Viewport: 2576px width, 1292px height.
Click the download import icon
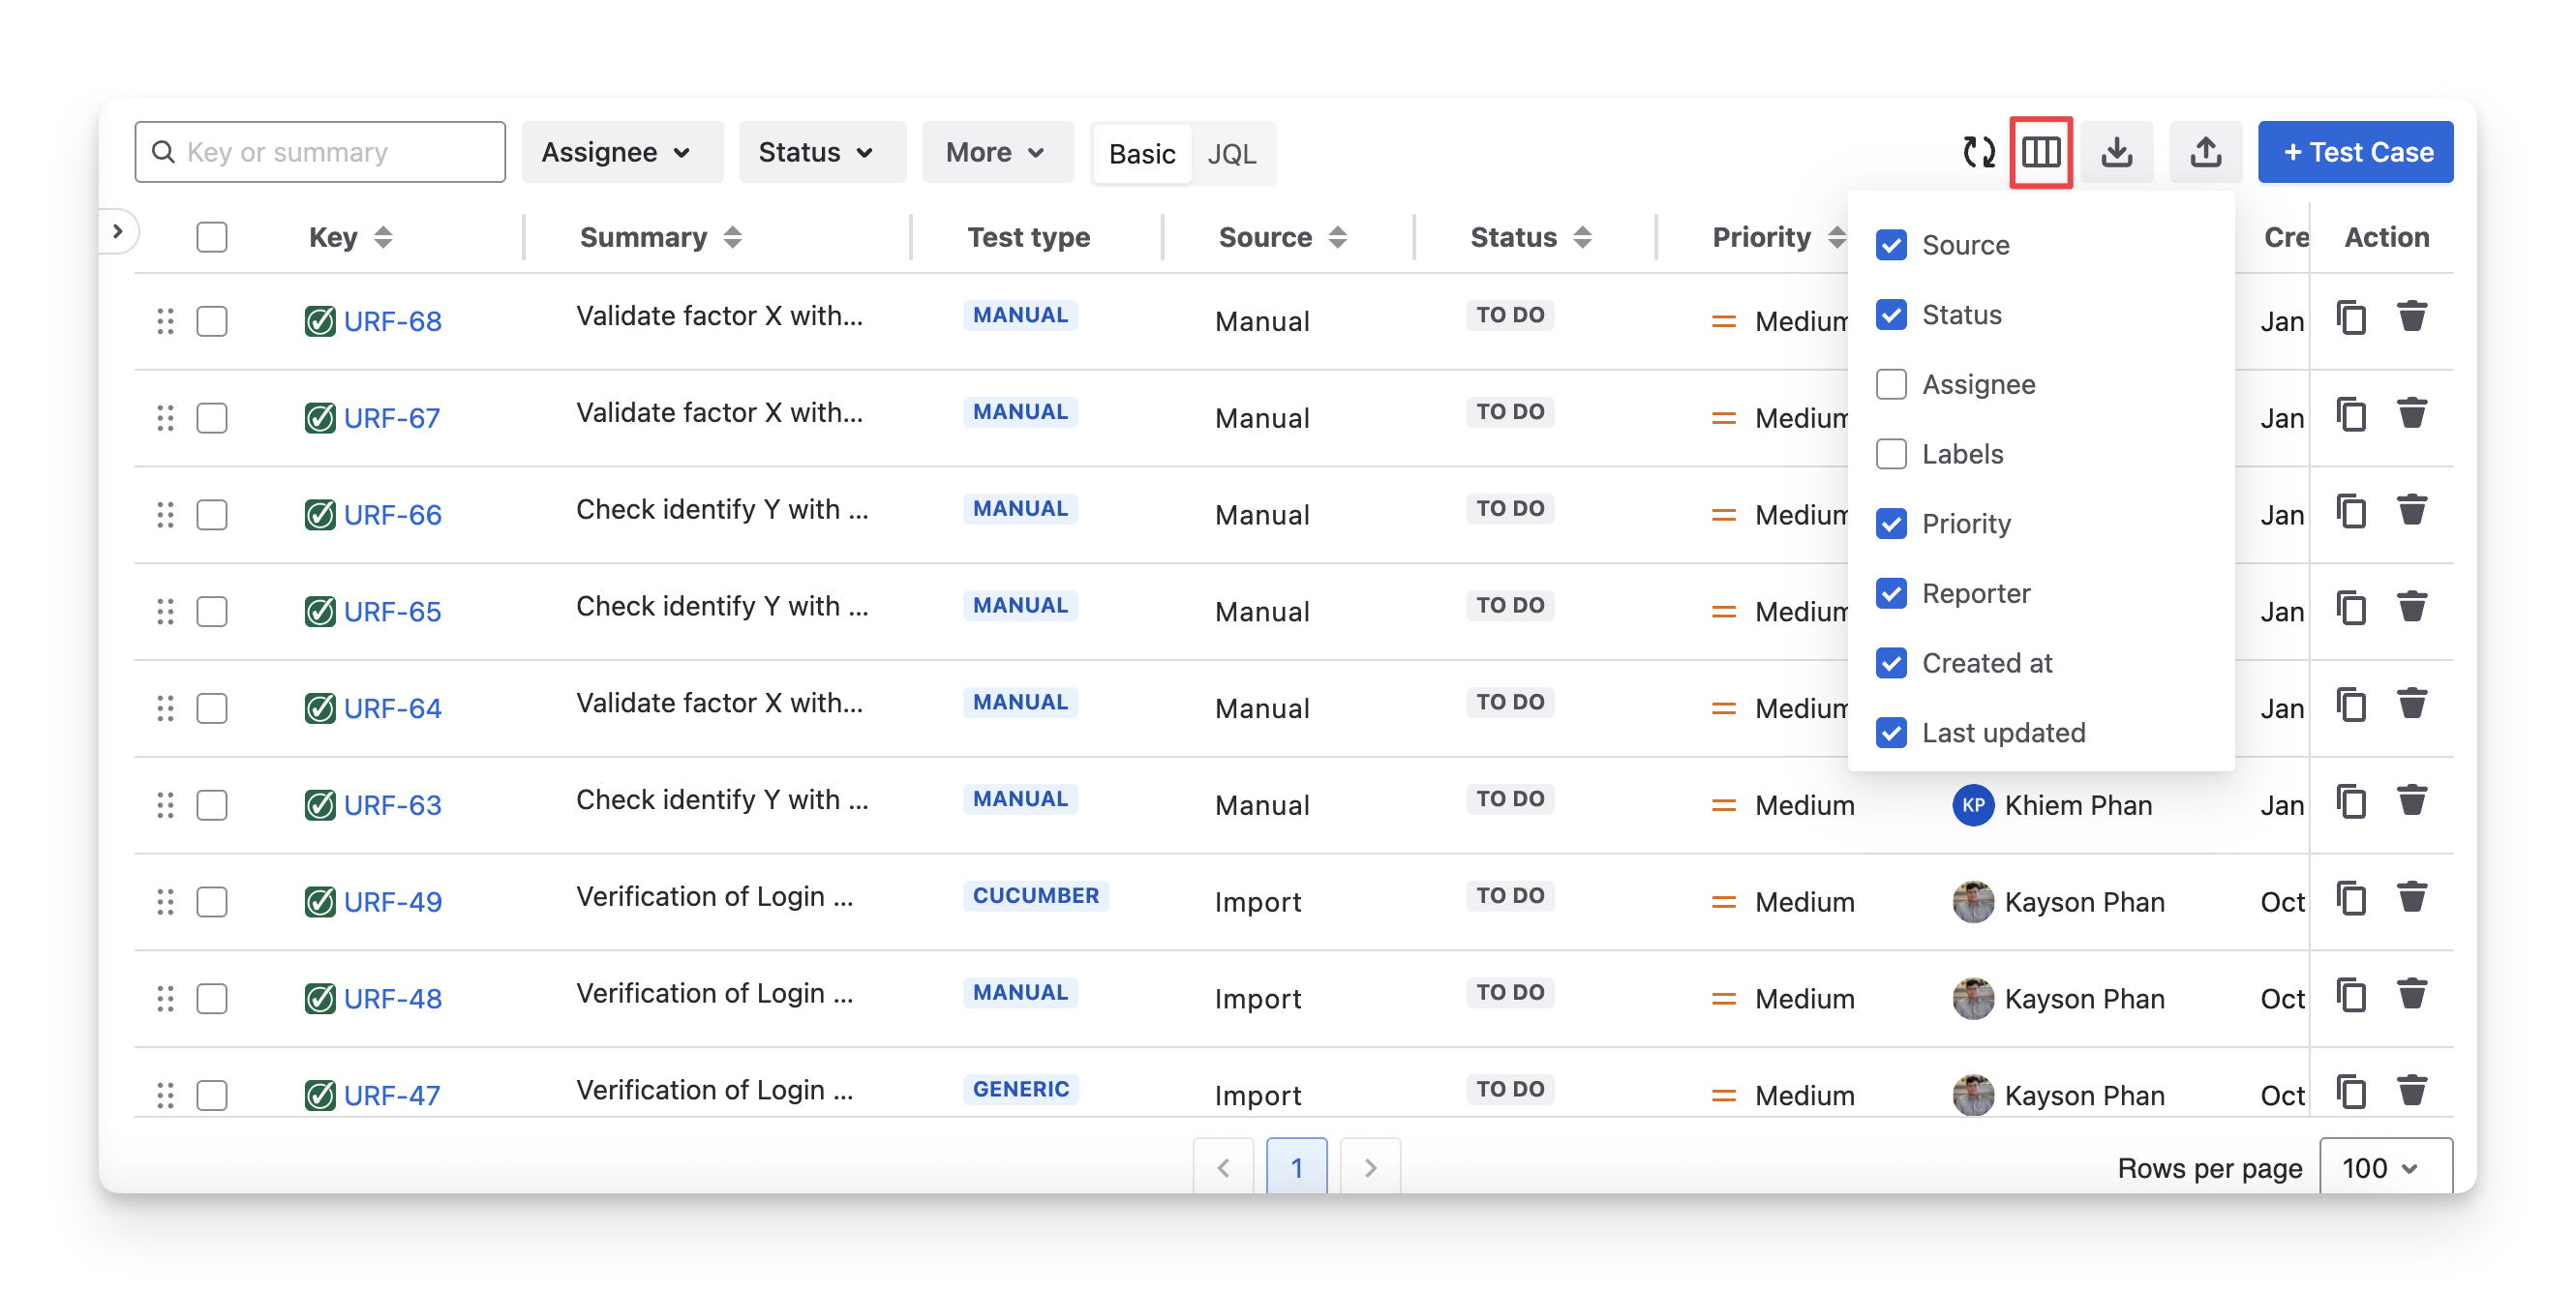click(2116, 152)
